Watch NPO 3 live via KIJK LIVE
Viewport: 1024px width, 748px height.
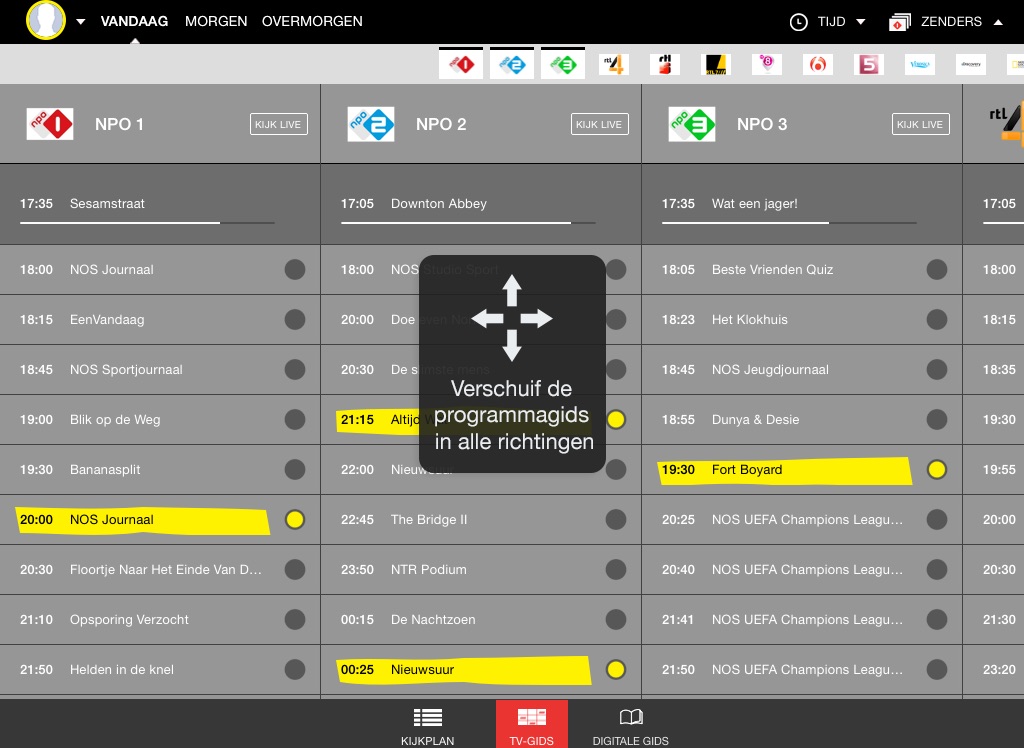coord(921,124)
